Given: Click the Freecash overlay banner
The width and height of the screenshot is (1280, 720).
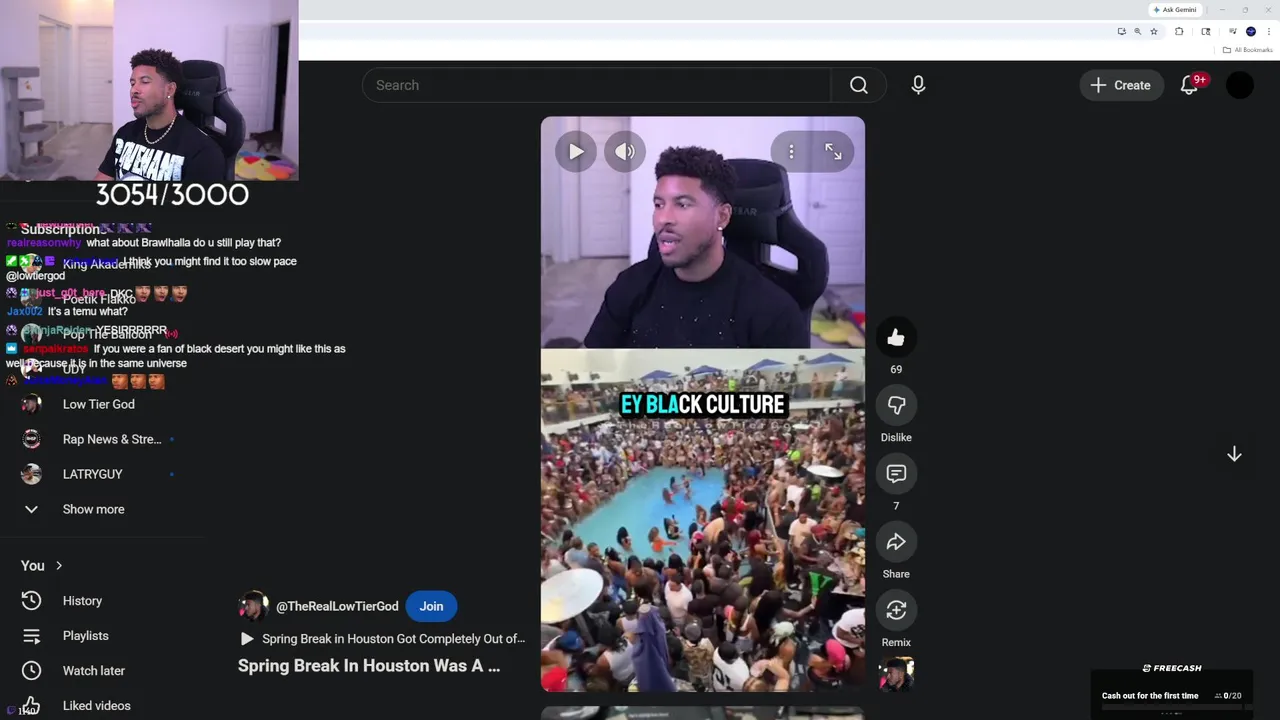Looking at the screenshot, I should coord(1171,690).
